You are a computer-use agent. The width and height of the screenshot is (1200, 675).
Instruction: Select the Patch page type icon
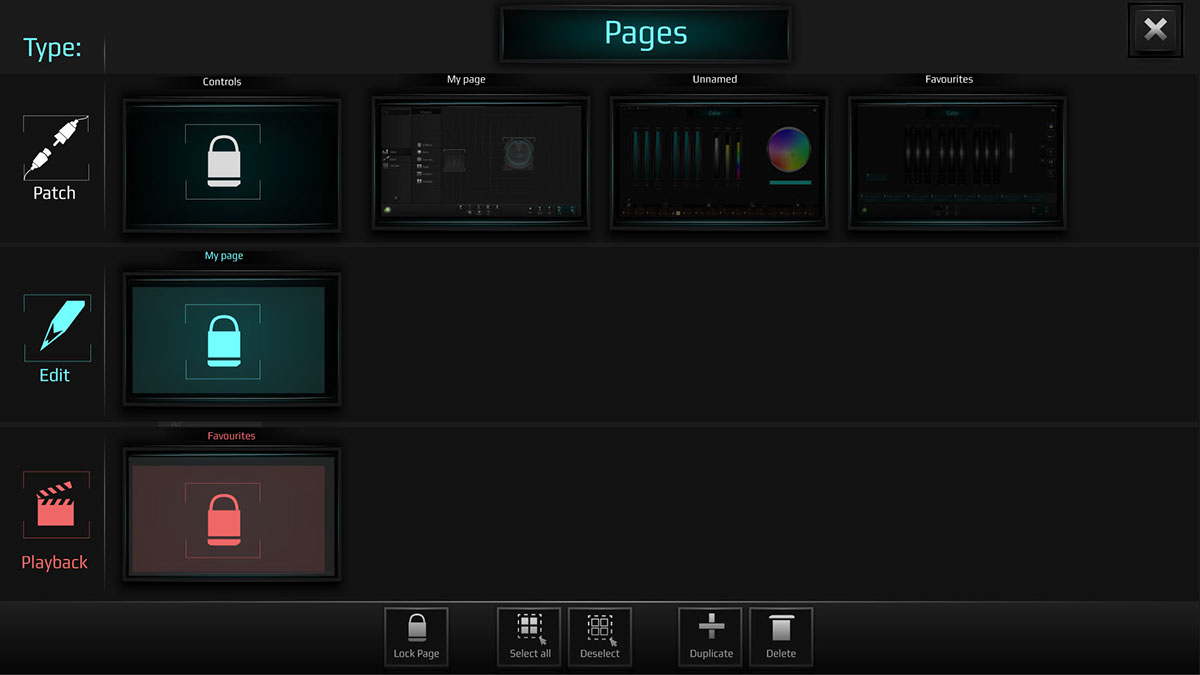click(56, 147)
